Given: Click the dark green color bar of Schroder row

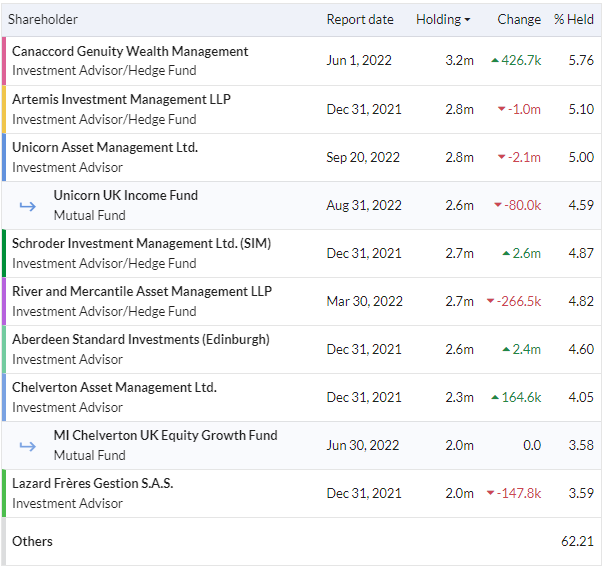Looking at the screenshot, I should pos(4,253).
